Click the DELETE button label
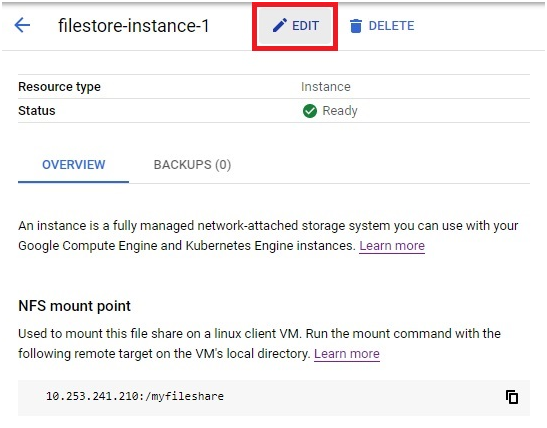 point(391,26)
